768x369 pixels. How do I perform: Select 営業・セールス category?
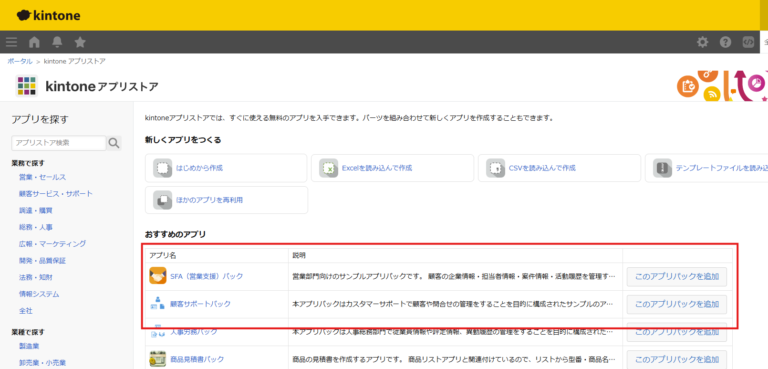pos(42,177)
